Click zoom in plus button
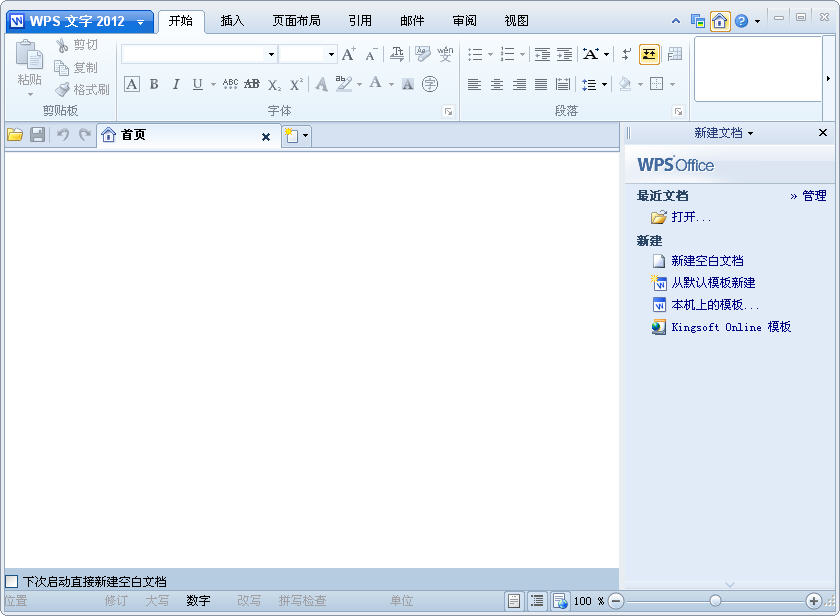This screenshot has width=840, height=616. tap(813, 601)
